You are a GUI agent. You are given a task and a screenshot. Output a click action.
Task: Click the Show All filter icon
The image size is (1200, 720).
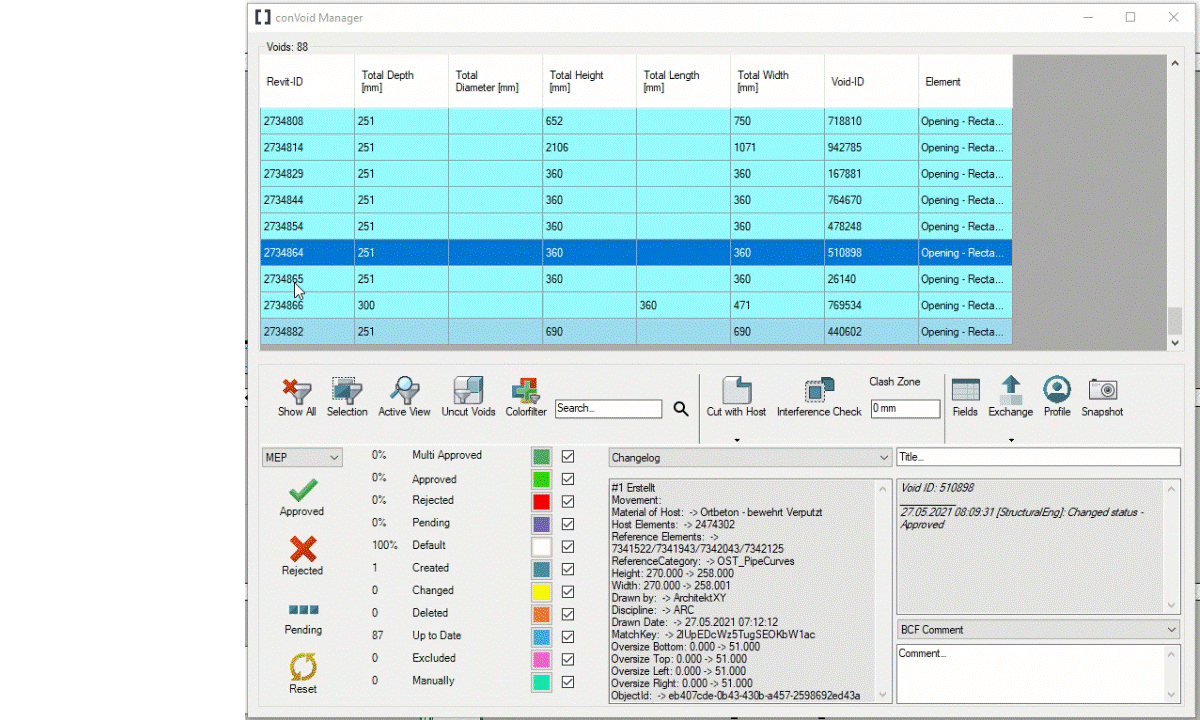[x=296, y=390]
